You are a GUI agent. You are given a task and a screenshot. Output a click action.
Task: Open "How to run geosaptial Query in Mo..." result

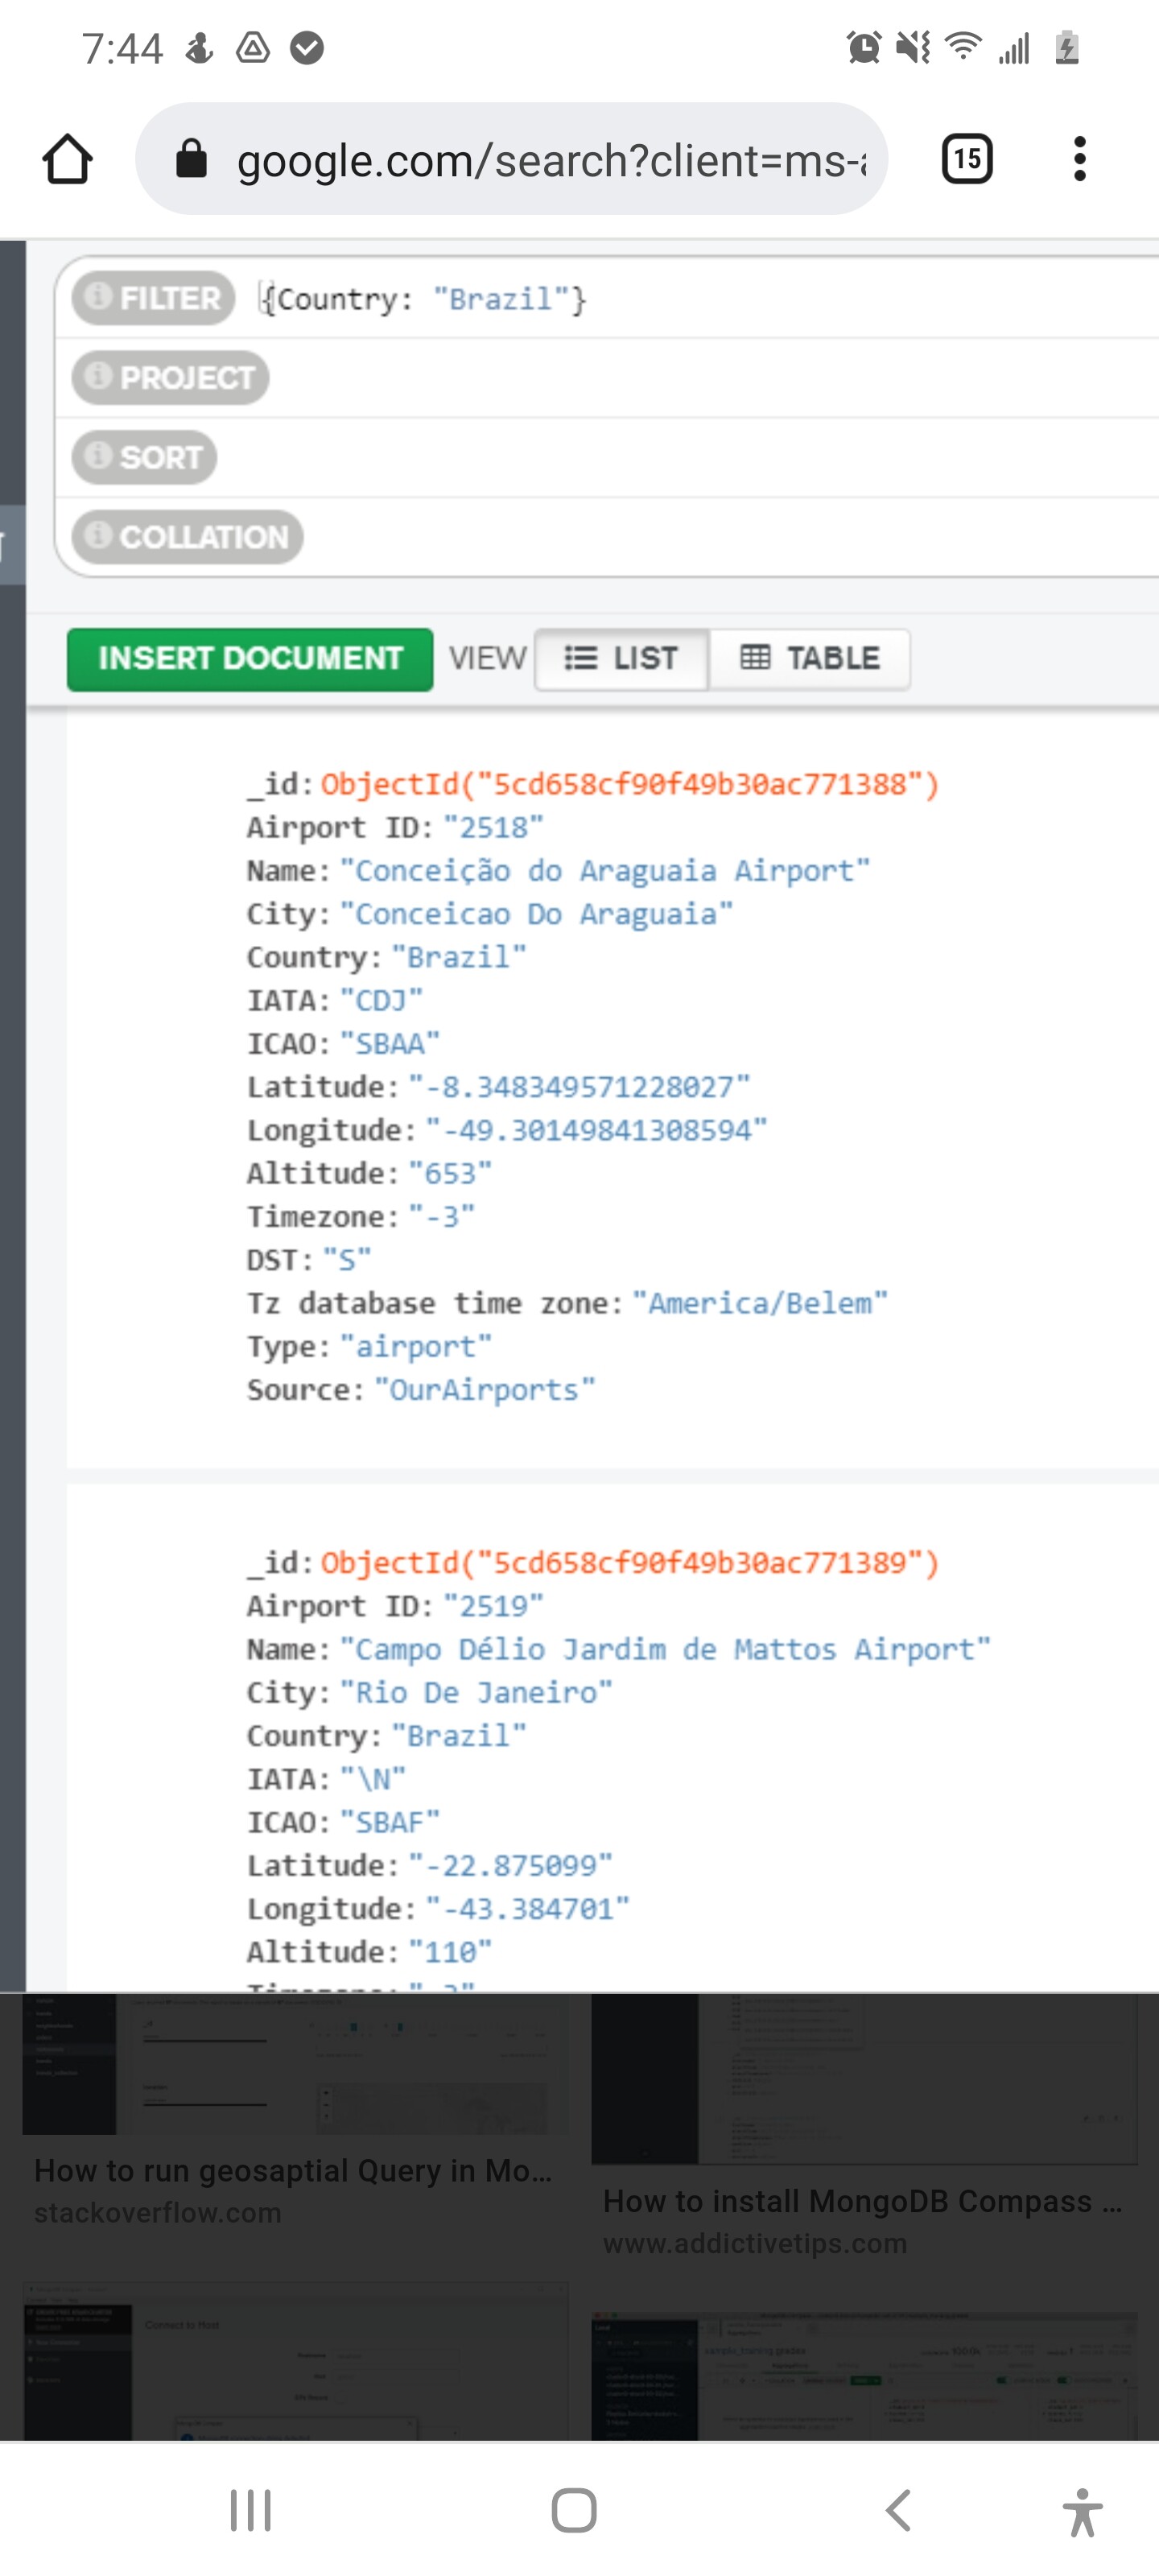point(293,2171)
